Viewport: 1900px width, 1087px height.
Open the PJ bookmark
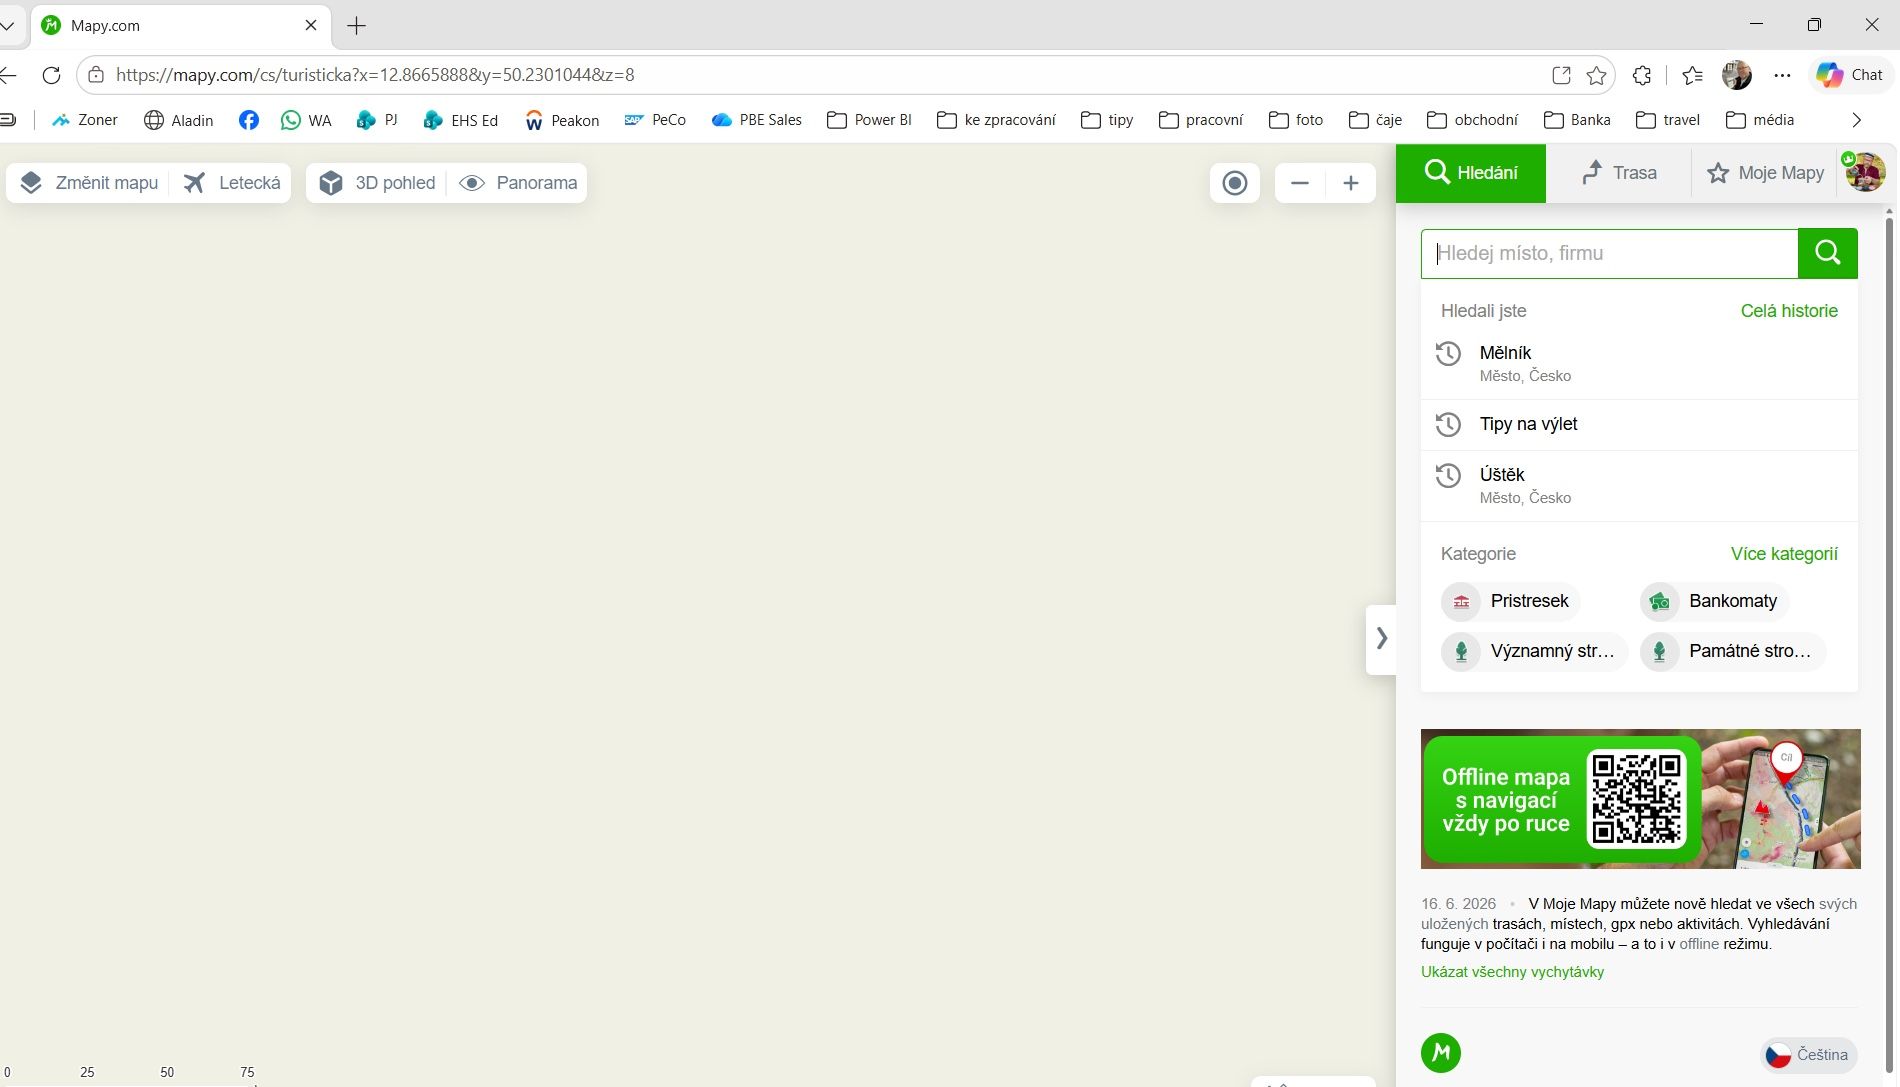377,120
